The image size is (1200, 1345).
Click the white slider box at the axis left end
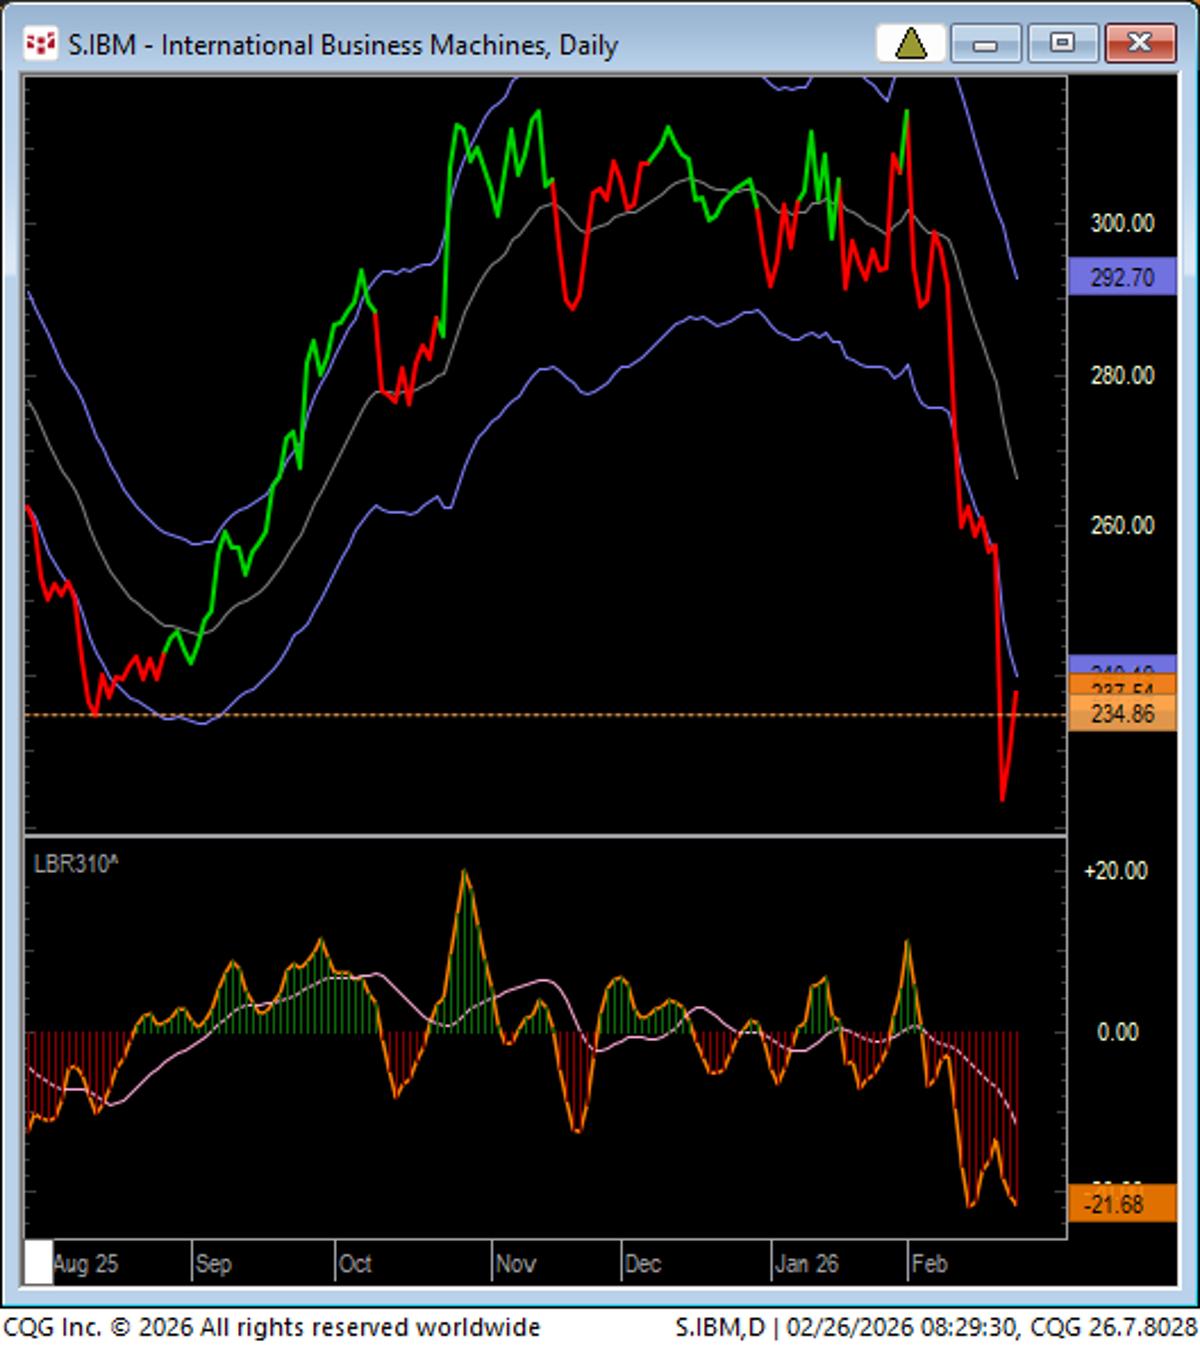(39, 1263)
